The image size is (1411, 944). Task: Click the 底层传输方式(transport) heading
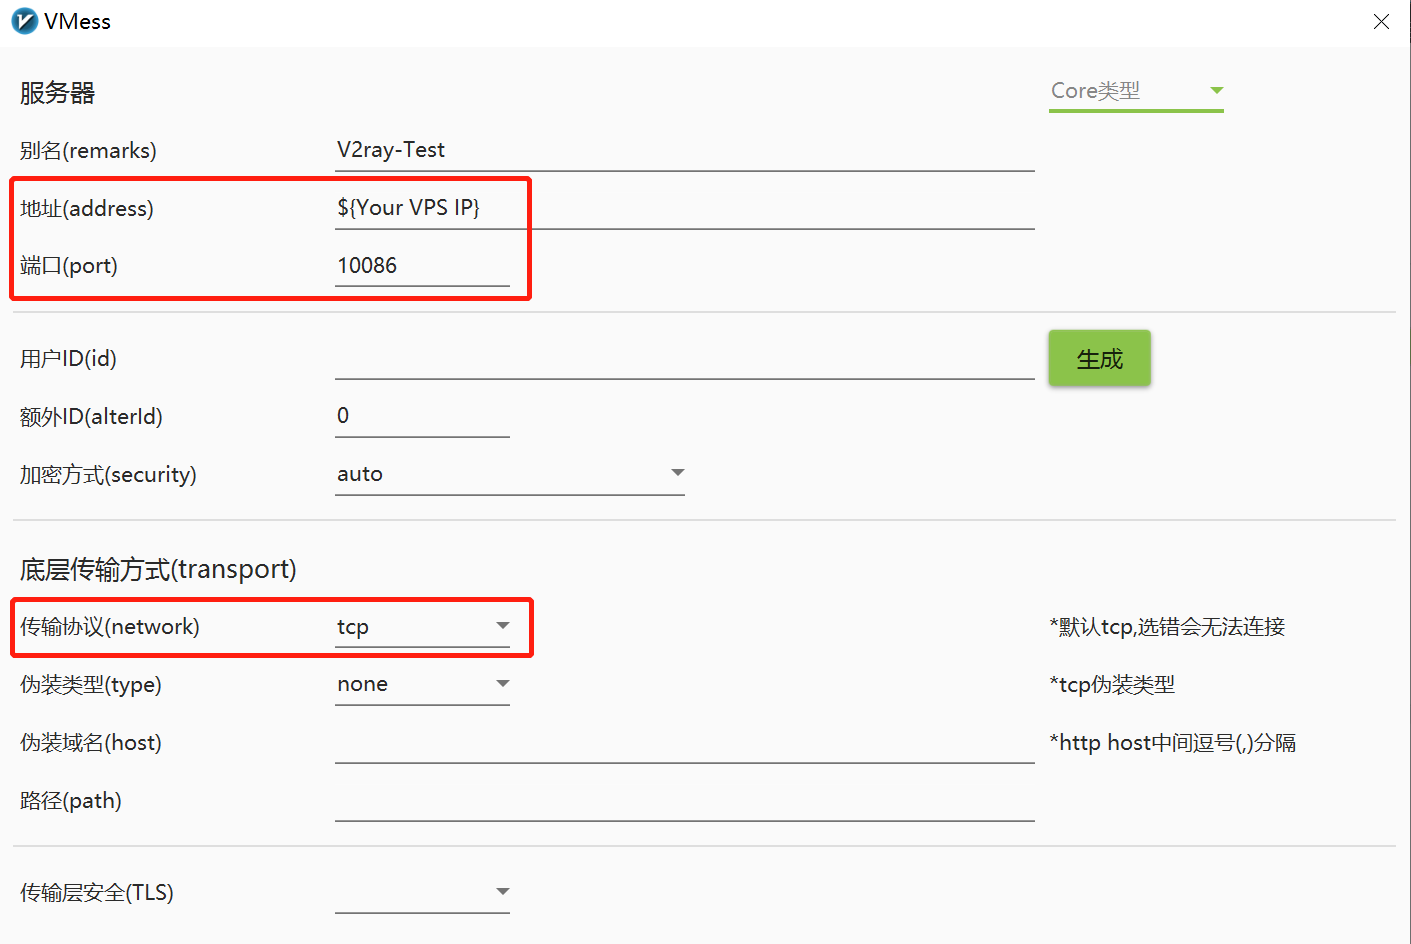pos(158,569)
